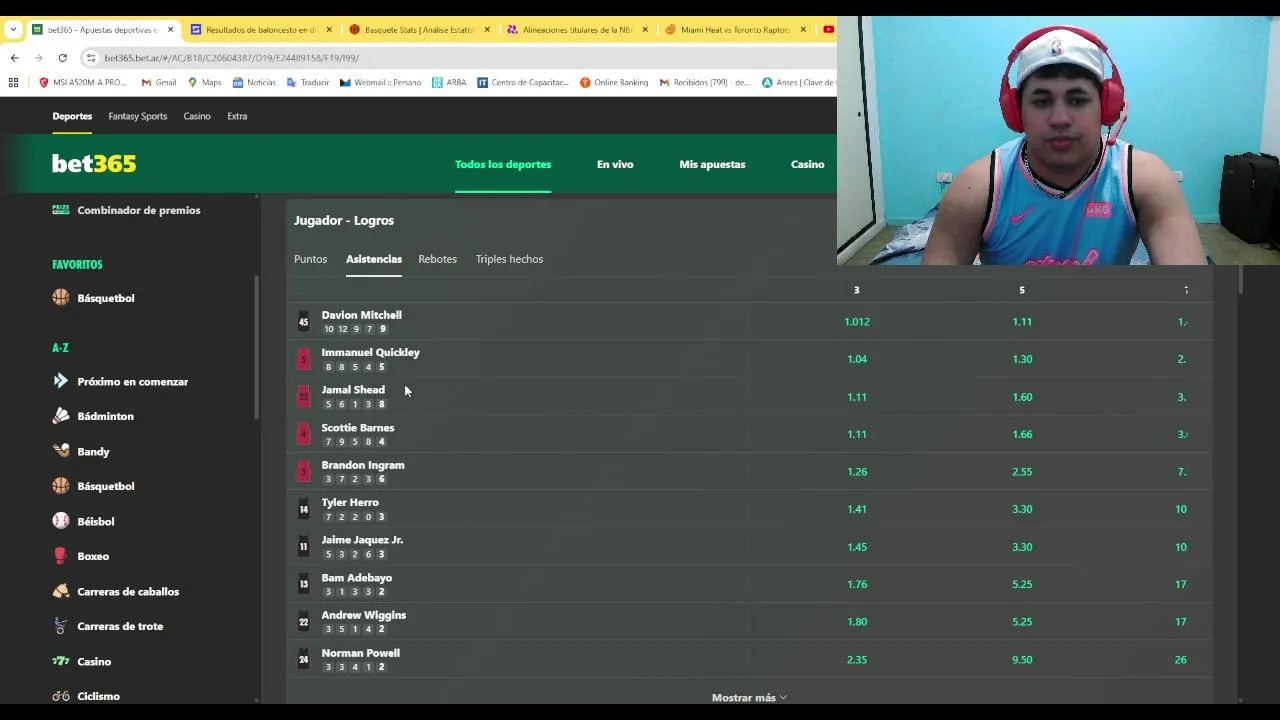Open Fantasy Sports in top navigation
Screen dimensions: 1280x720
click(x=138, y=116)
